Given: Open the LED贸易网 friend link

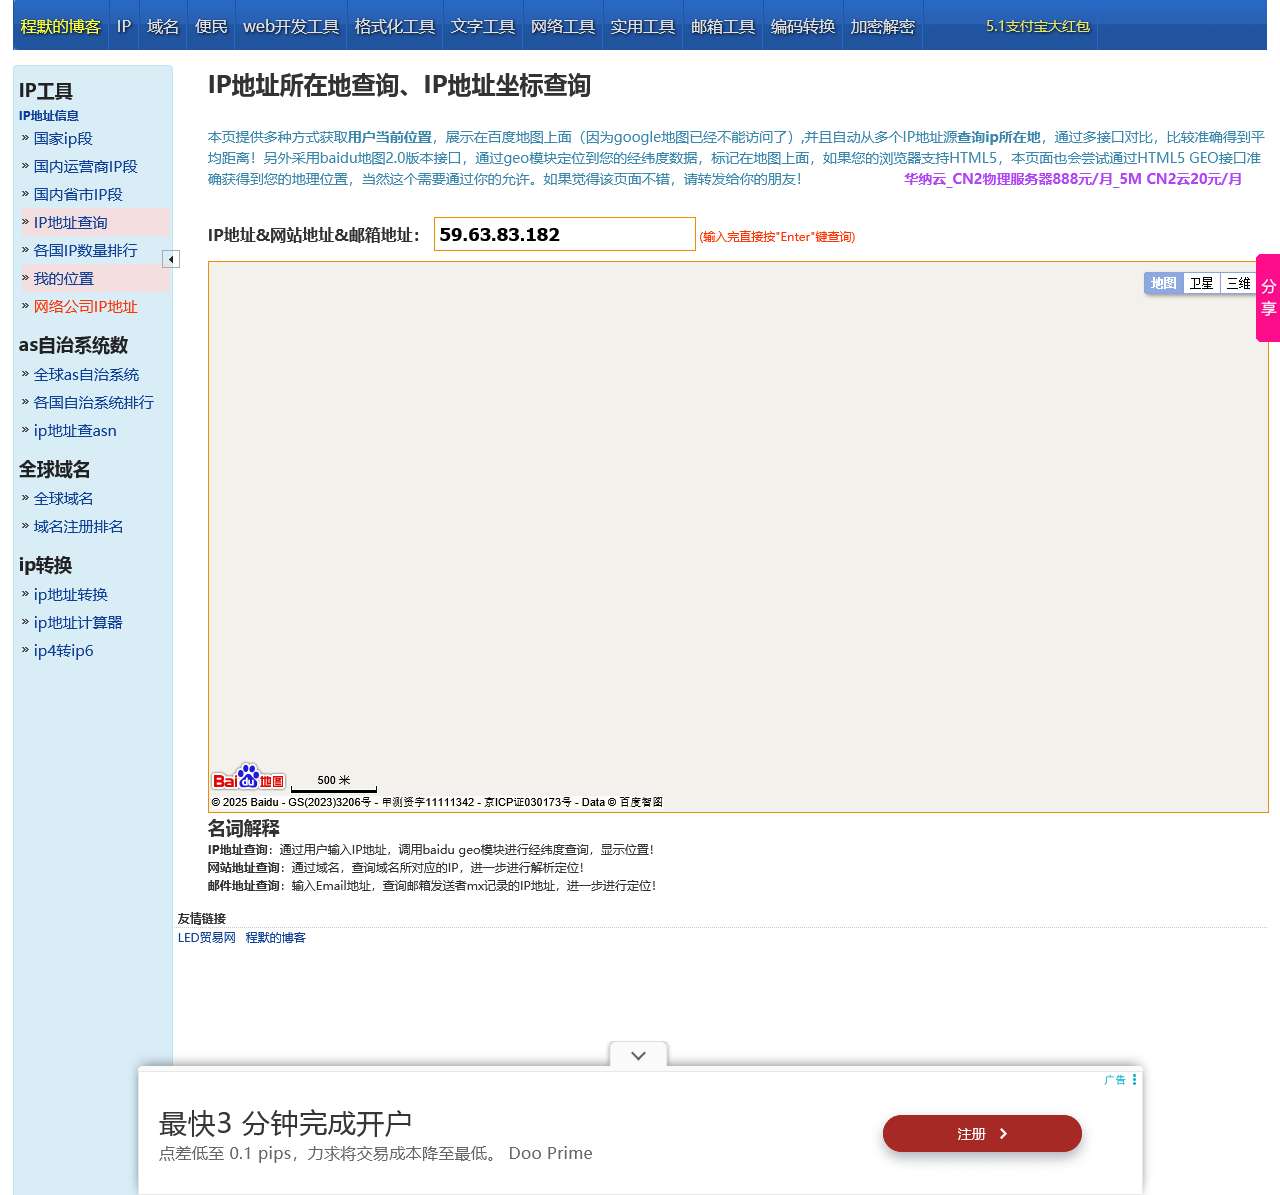Looking at the screenshot, I should 206,937.
